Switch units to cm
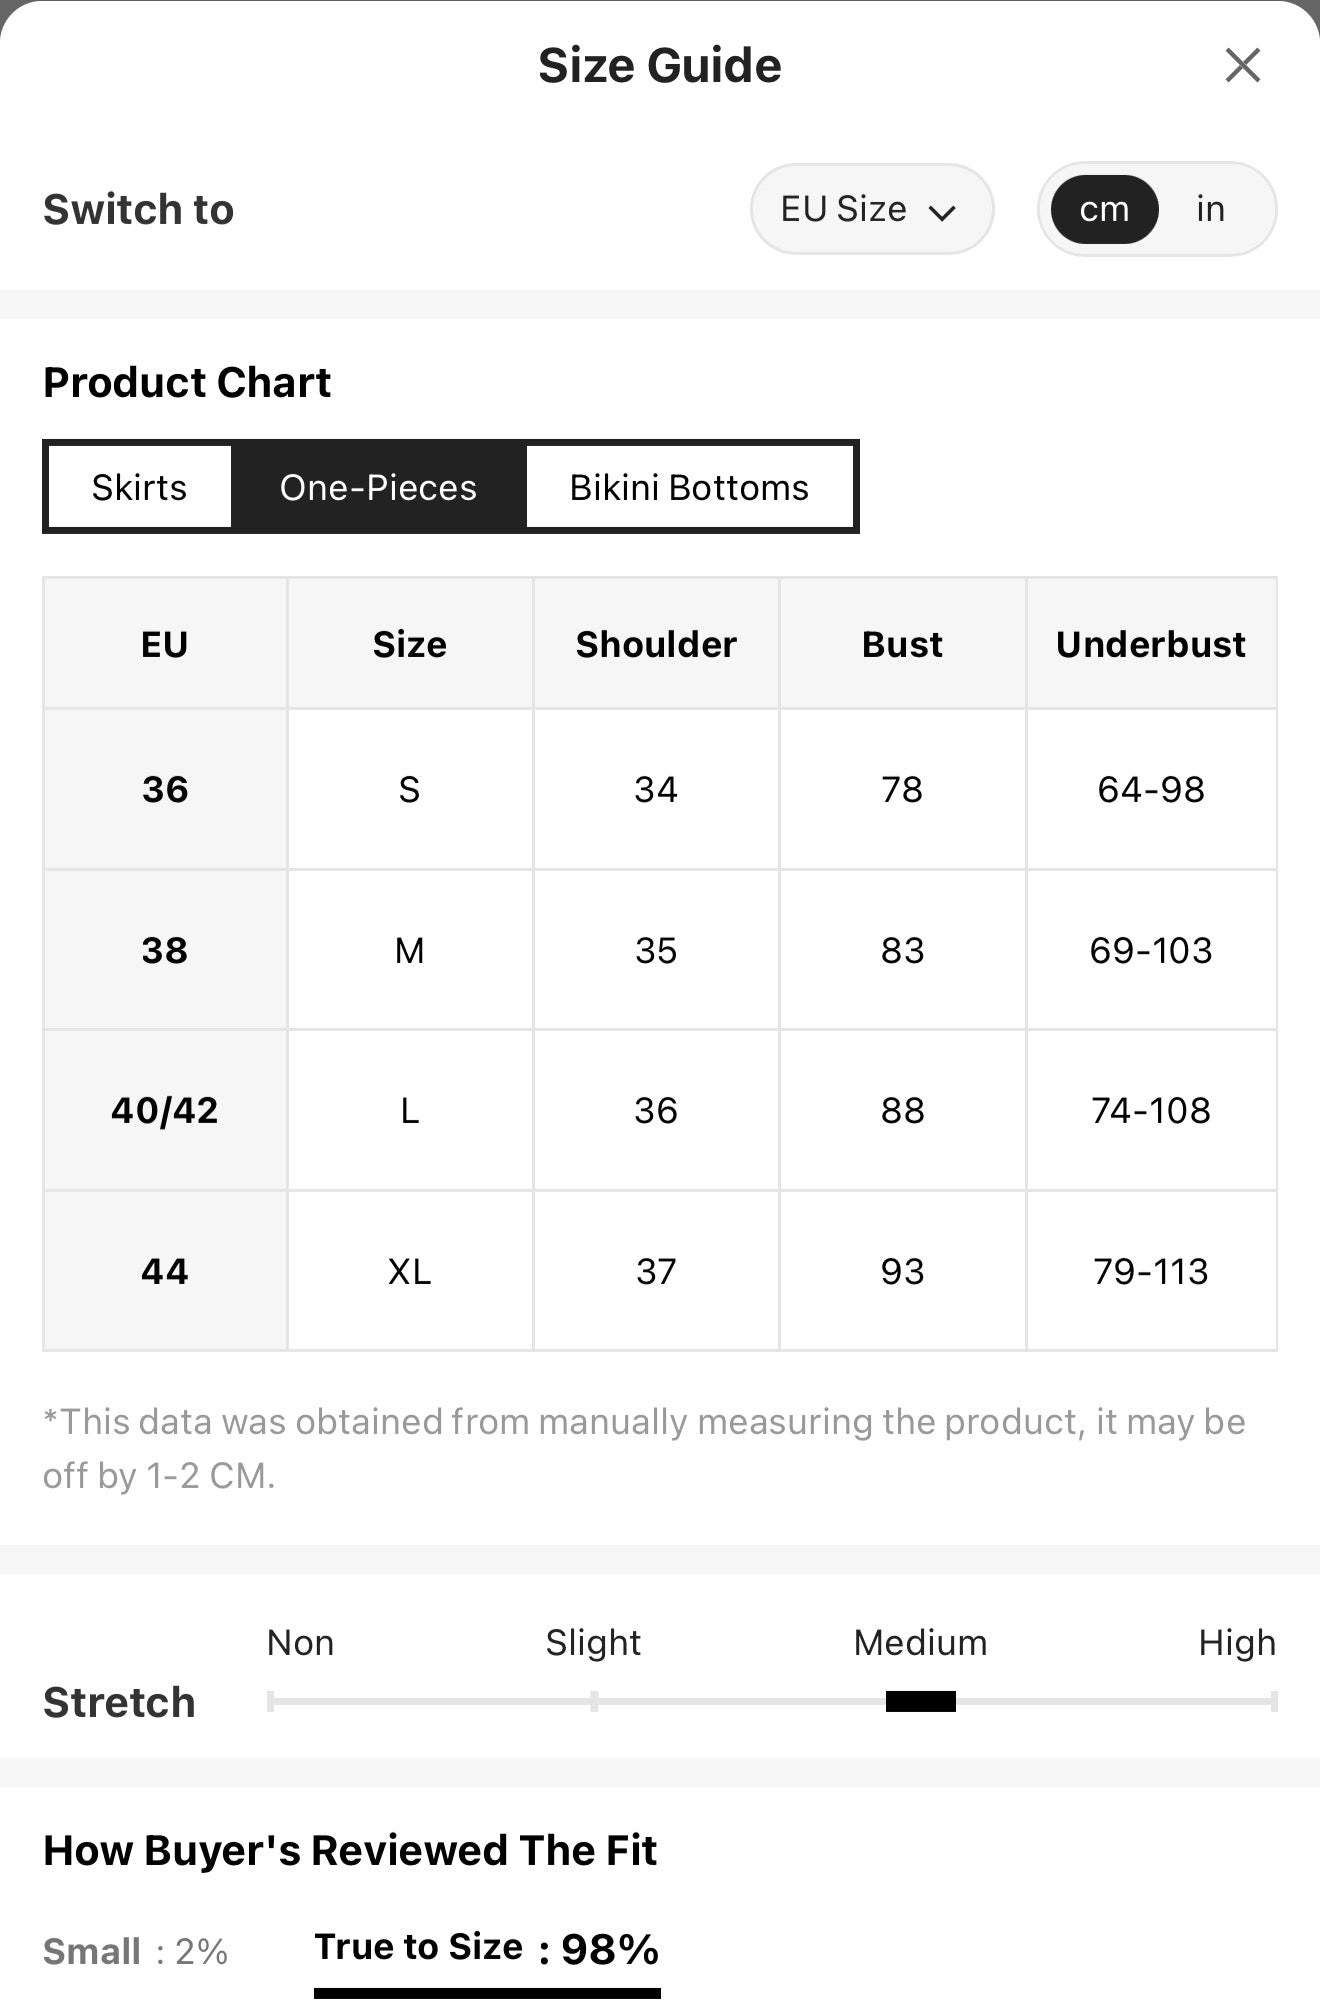The height and width of the screenshot is (2009, 1320). pos(1104,209)
